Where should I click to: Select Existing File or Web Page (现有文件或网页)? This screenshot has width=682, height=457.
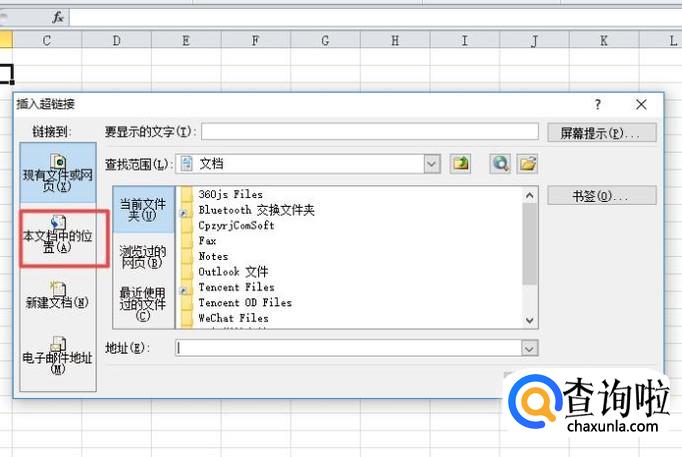point(58,173)
